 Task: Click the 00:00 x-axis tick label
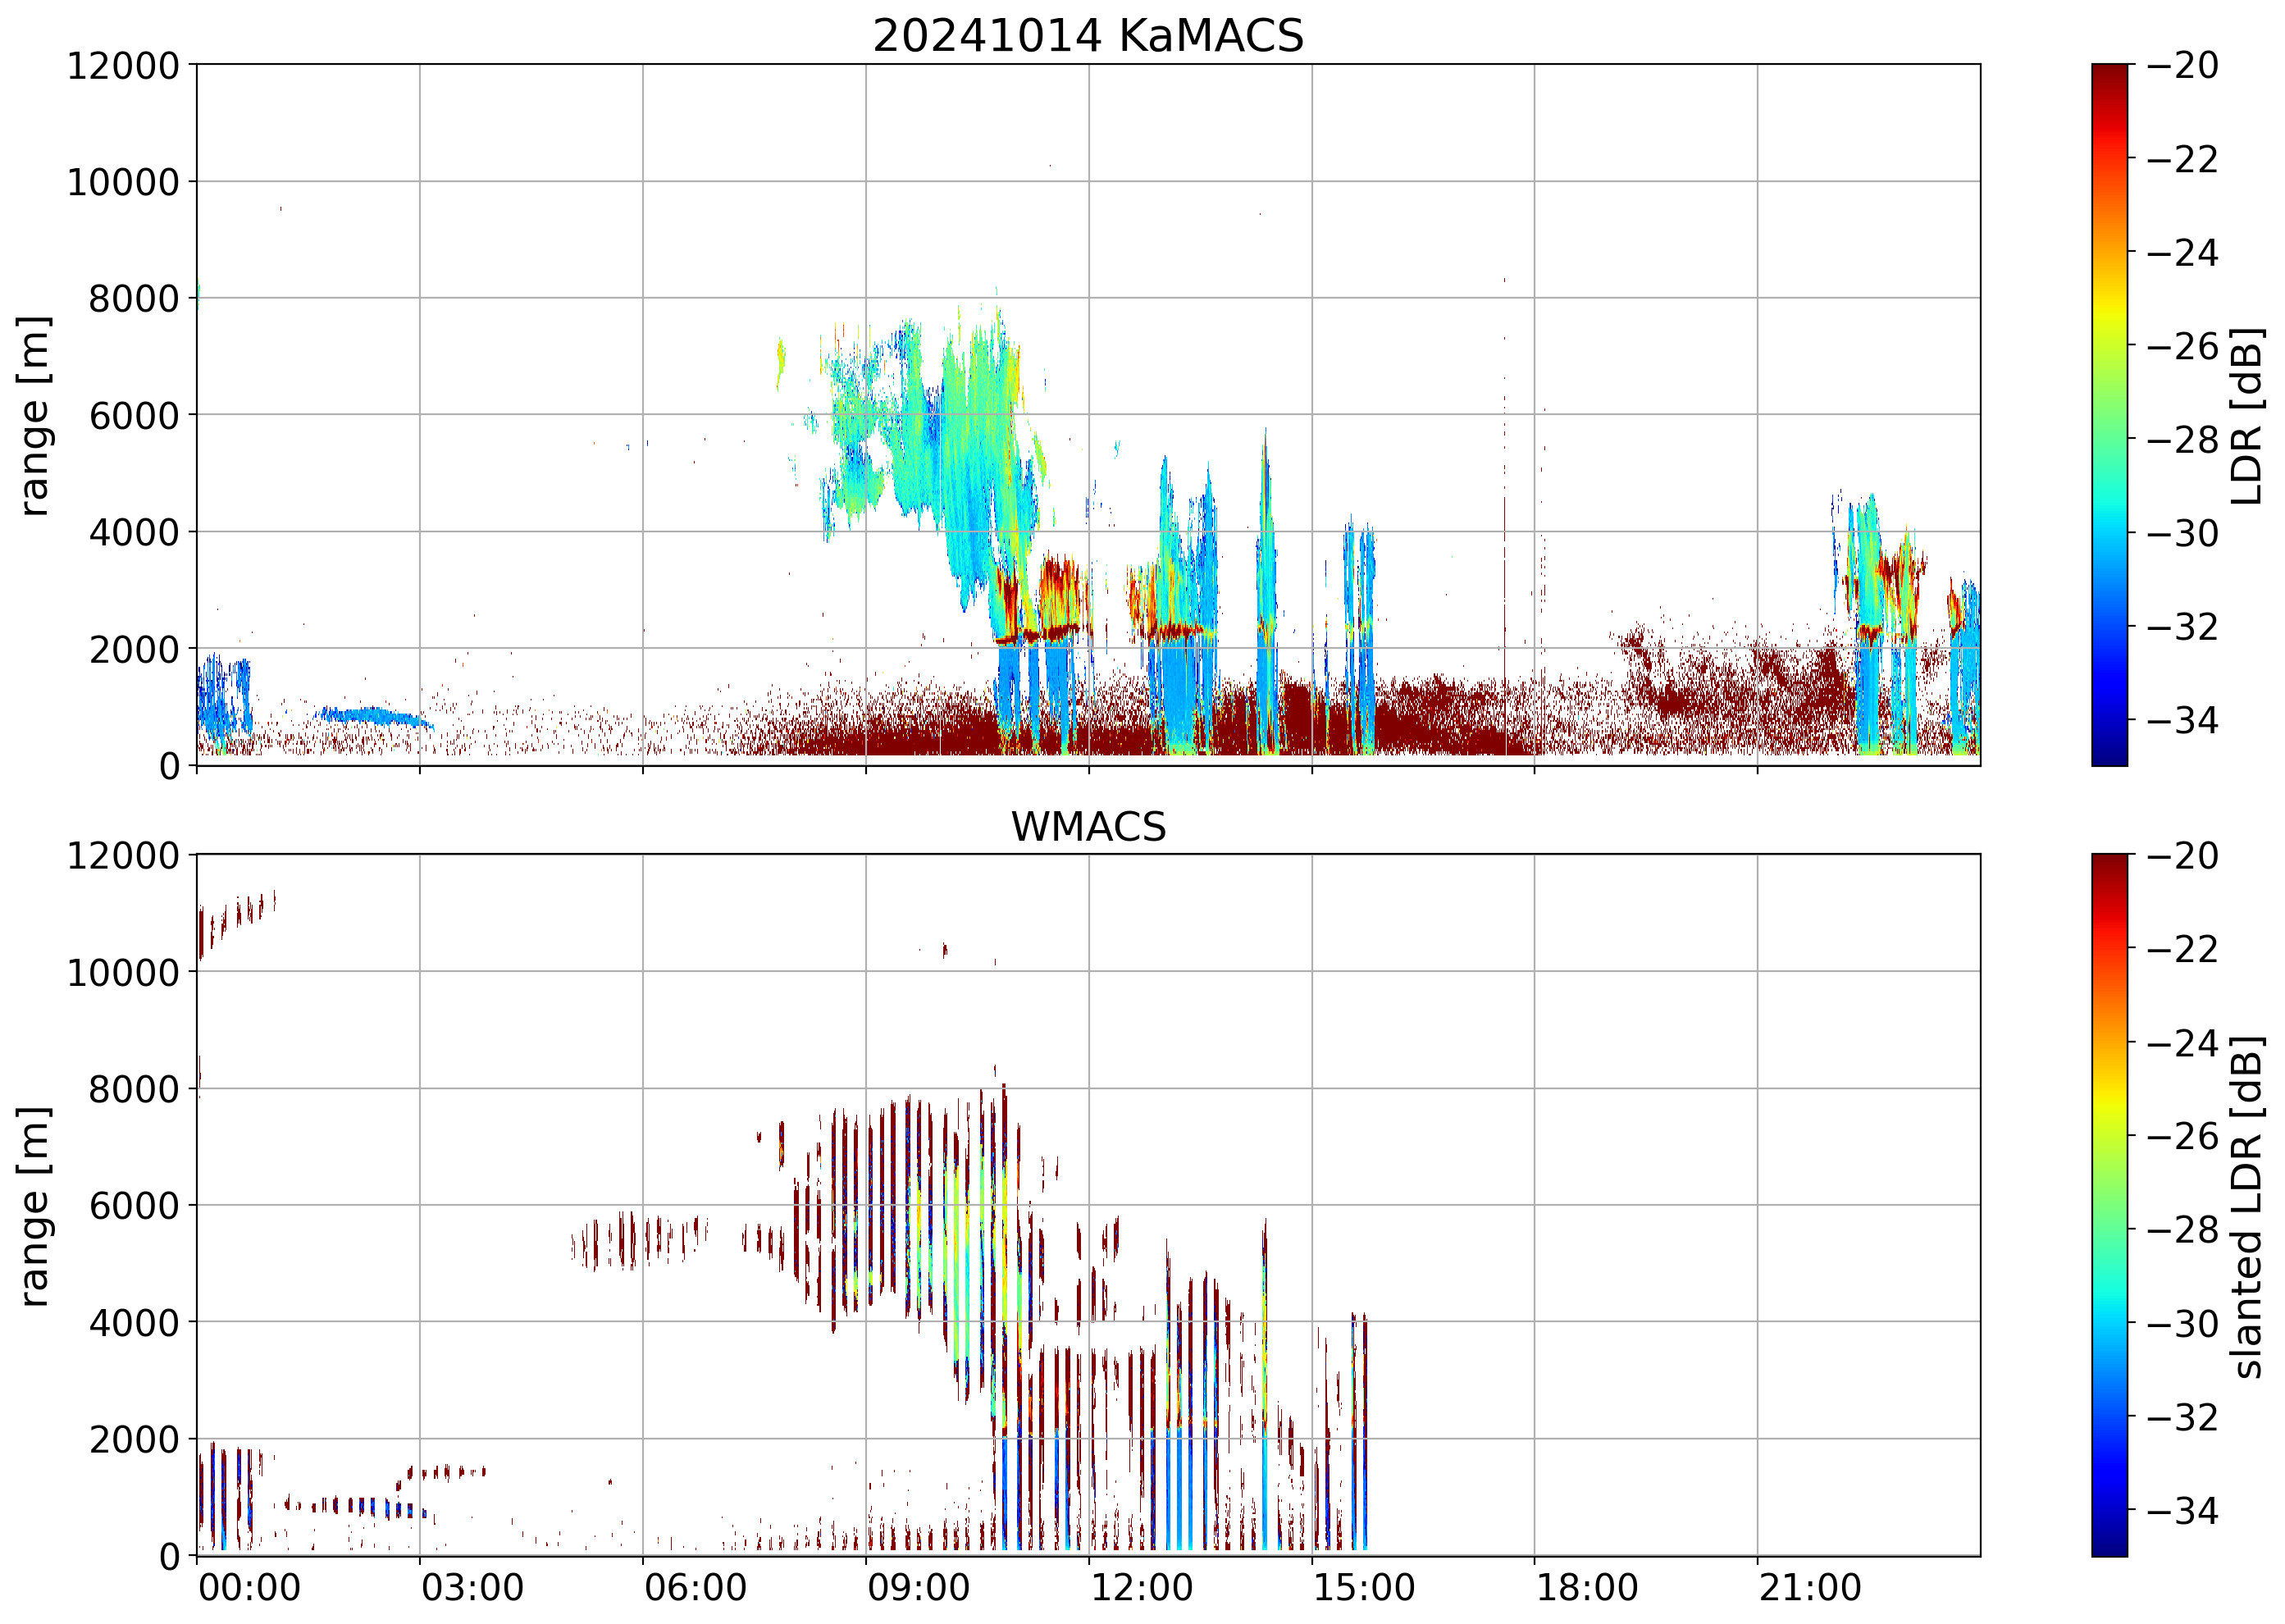point(249,1588)
